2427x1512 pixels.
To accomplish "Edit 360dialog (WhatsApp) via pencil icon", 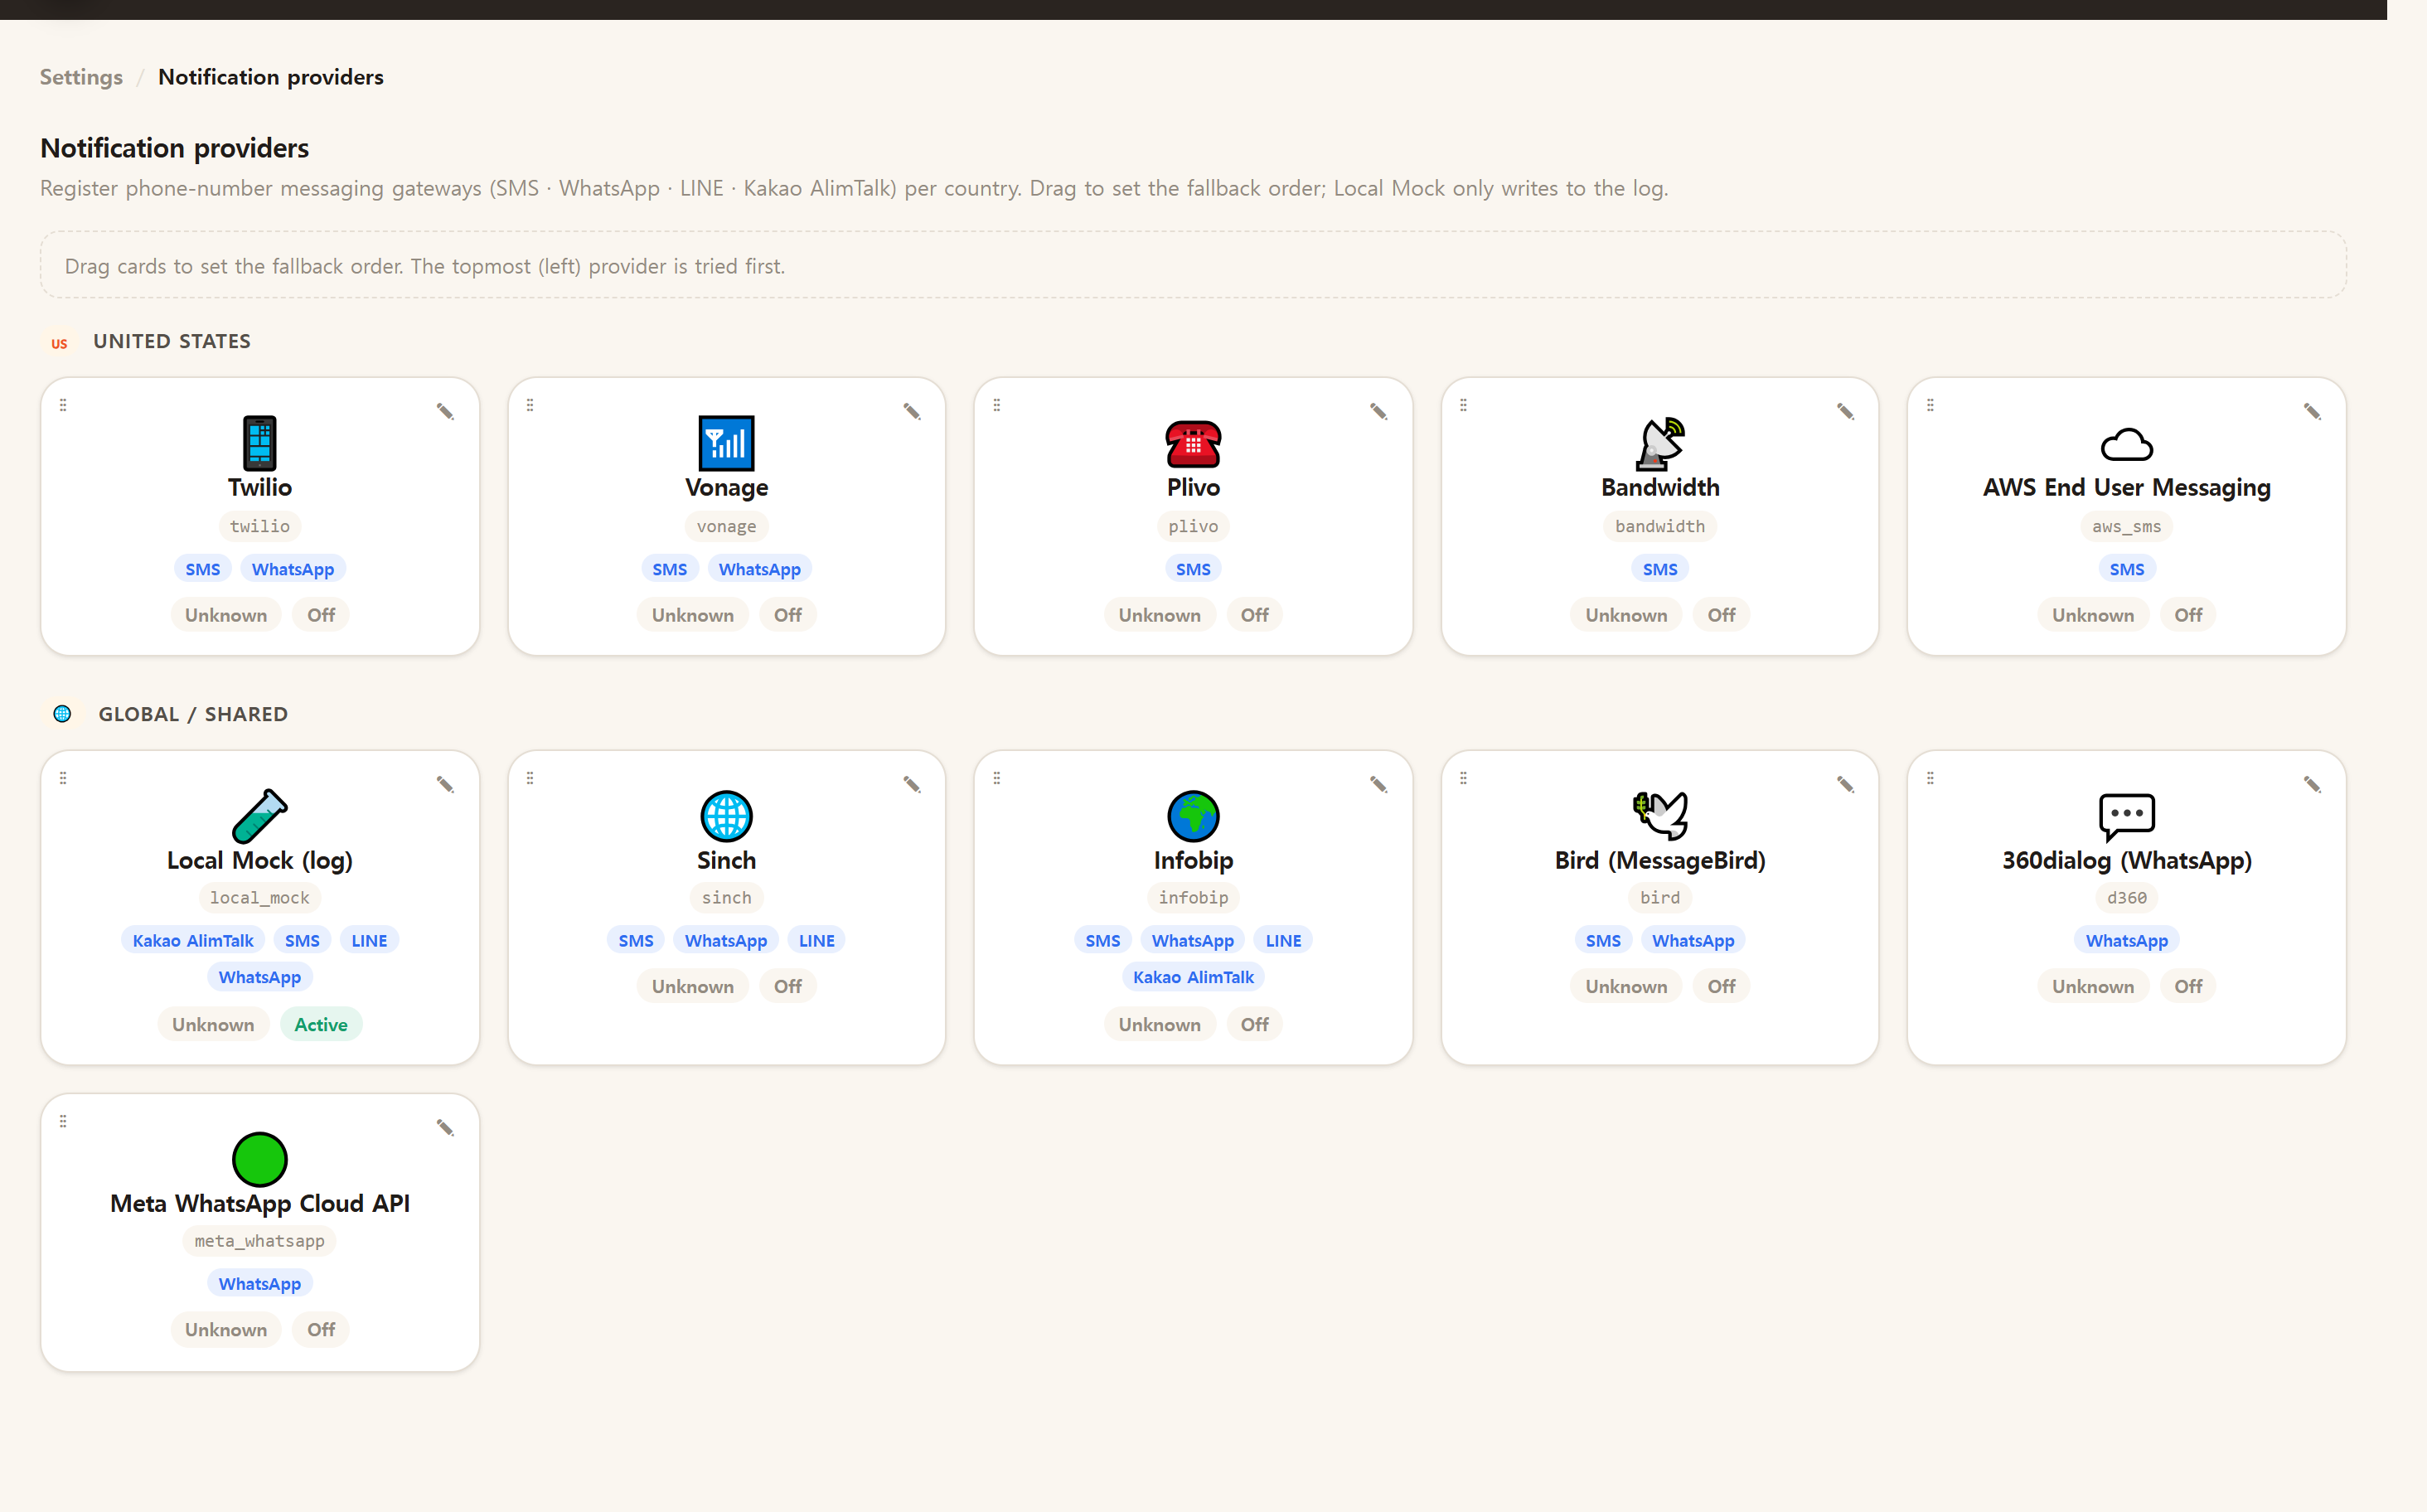I will point(2312,785).
